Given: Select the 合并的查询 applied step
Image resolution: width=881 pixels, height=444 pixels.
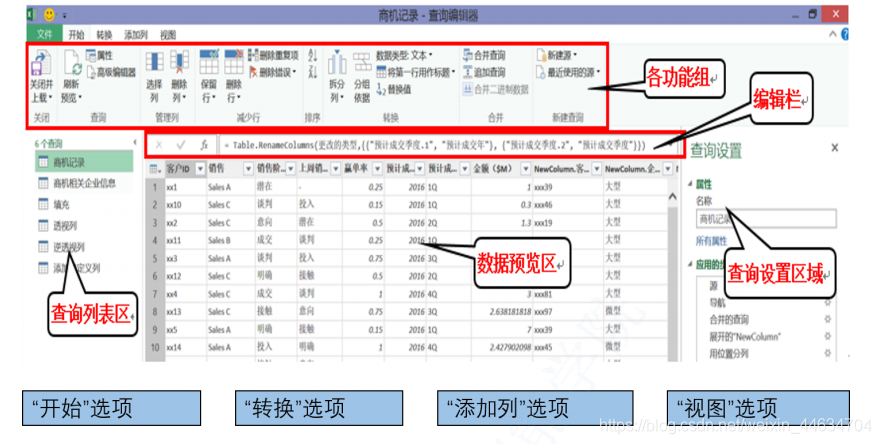Looking at the screenshot, I should click(729, 319).
